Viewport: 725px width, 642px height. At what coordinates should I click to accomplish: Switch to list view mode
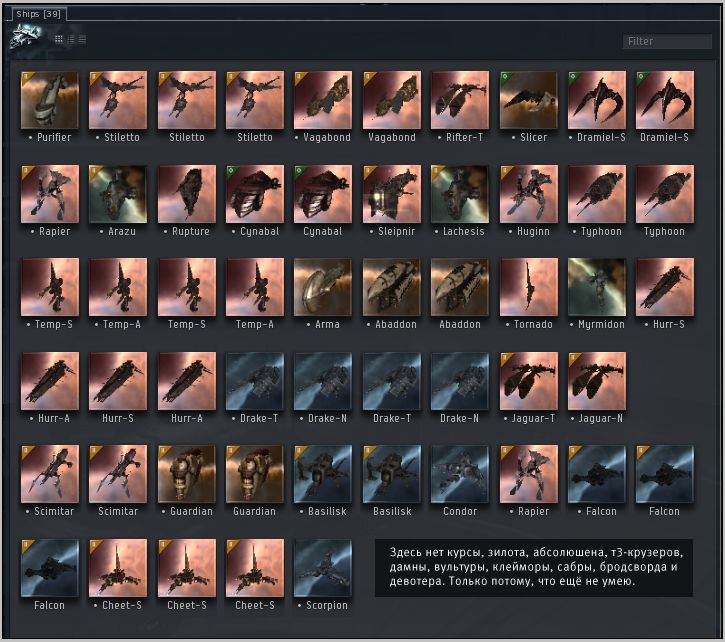point(82,39)
